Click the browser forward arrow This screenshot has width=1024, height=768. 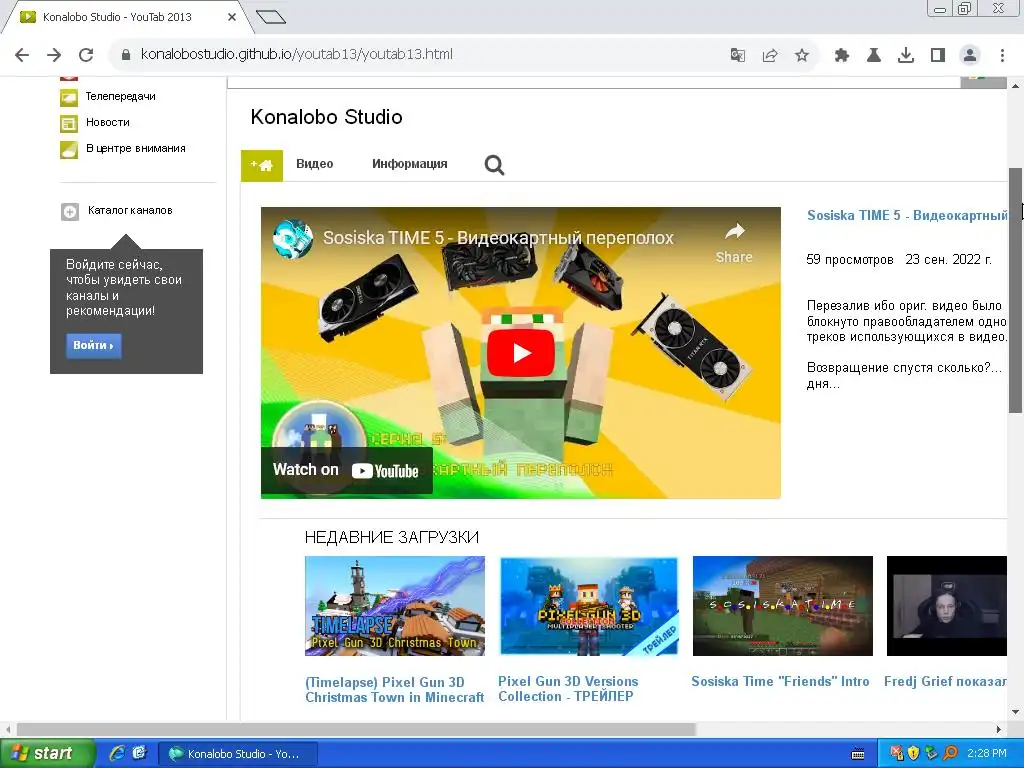pyautogui.click(x=54, y=55)
